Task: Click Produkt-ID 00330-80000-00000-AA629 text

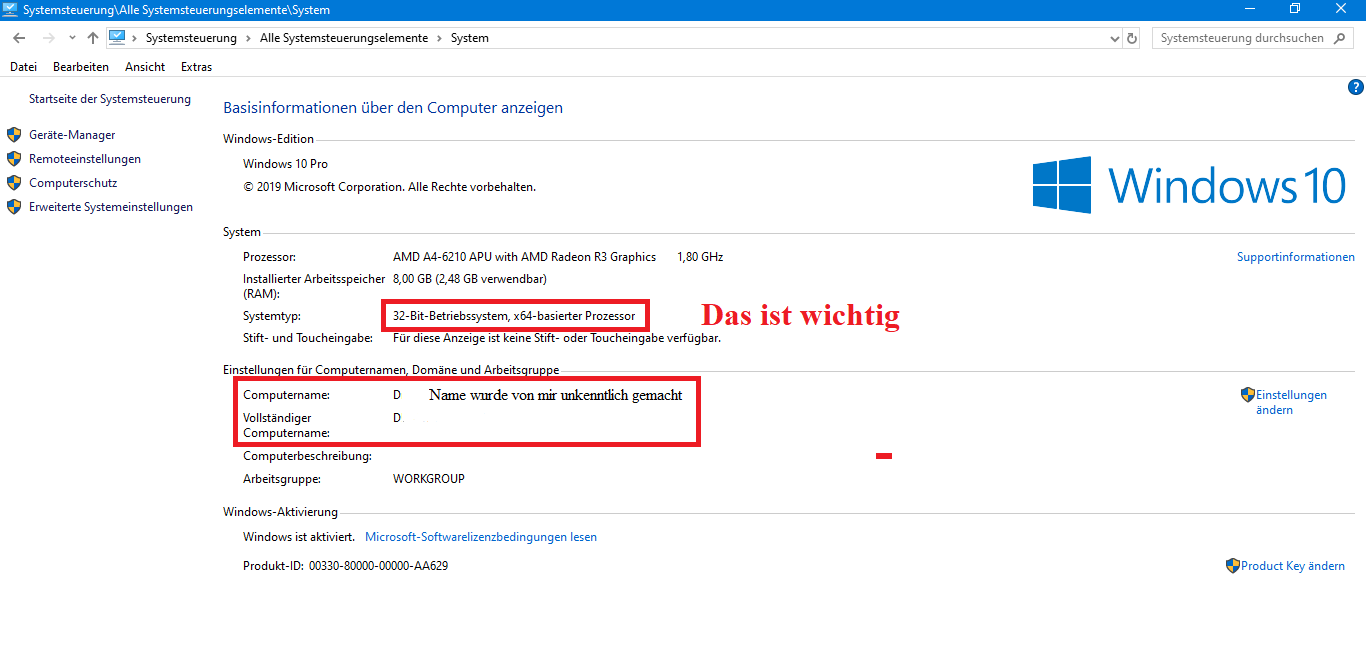Action: coord(345,566)
